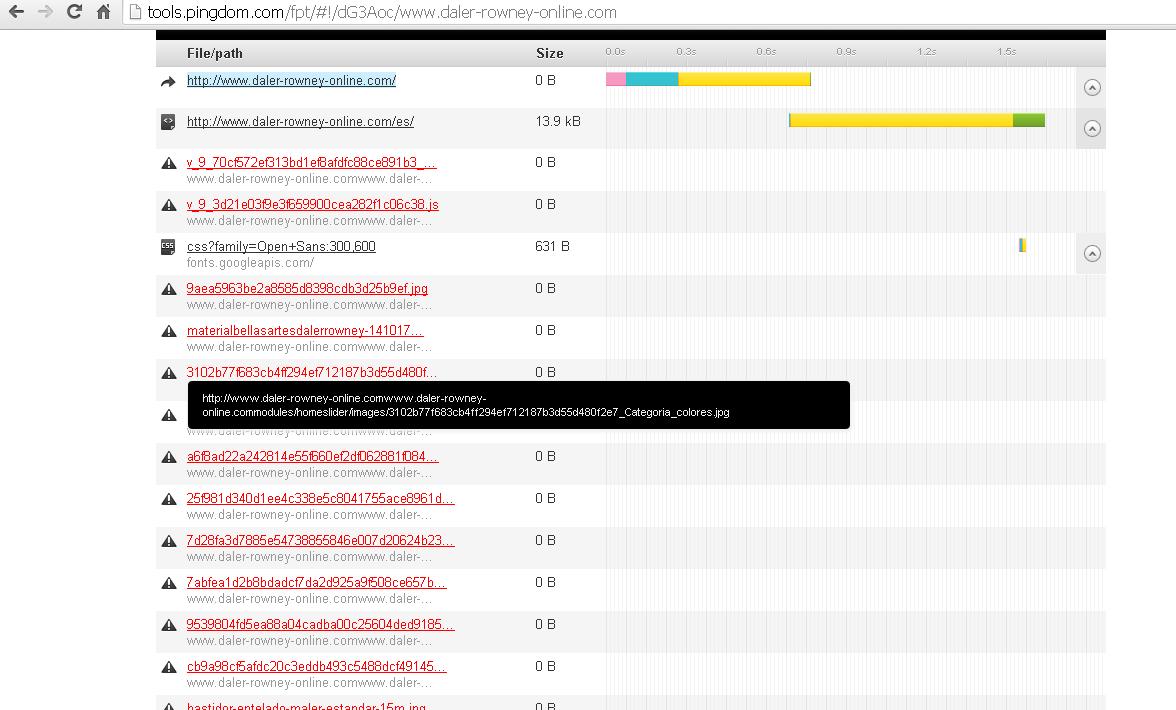Open the cb9a98cf5afdc20c3eddb493c5488dcf49145 link

(316, 667)
